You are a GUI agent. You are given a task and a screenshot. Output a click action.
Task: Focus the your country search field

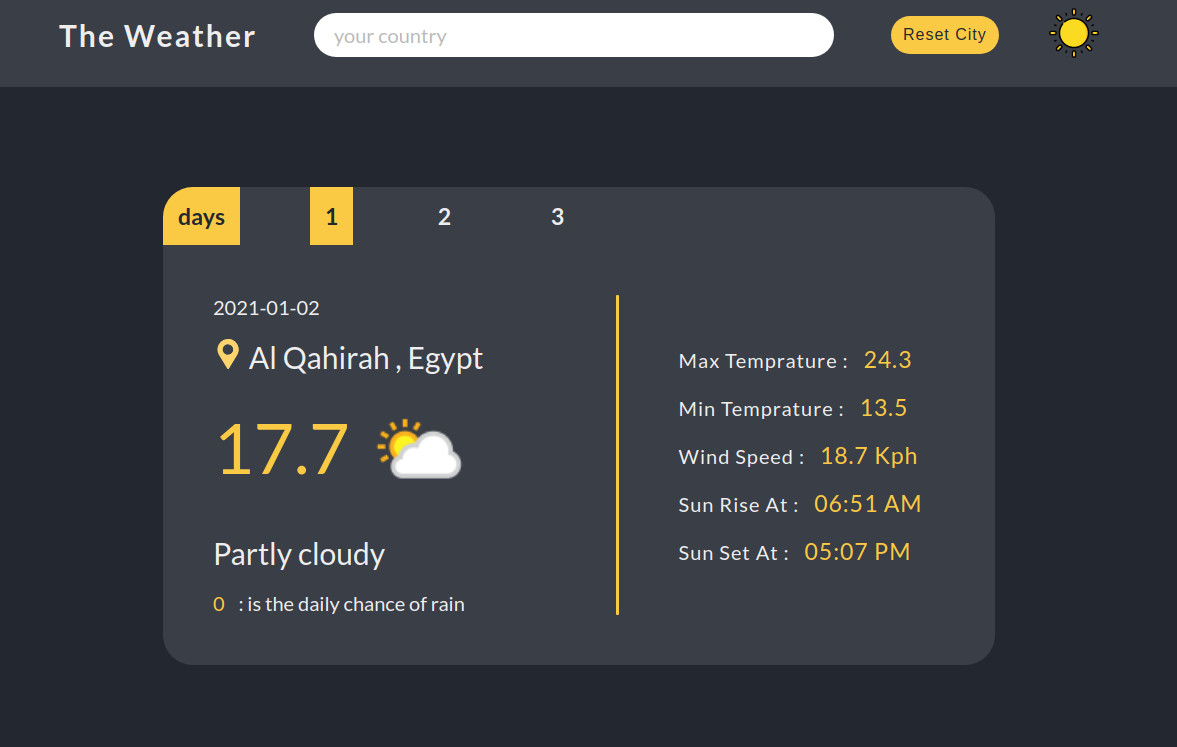tap(573, 35)
